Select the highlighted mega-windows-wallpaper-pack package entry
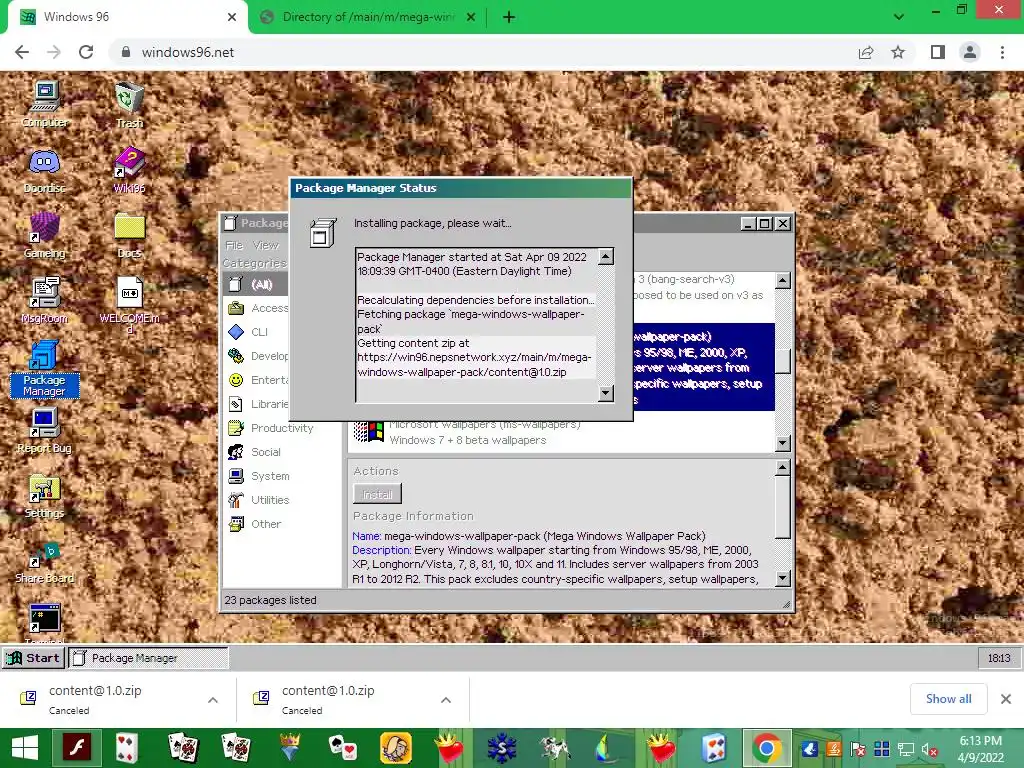This screenshot has height=768, width=1024. tap(703, 367)
